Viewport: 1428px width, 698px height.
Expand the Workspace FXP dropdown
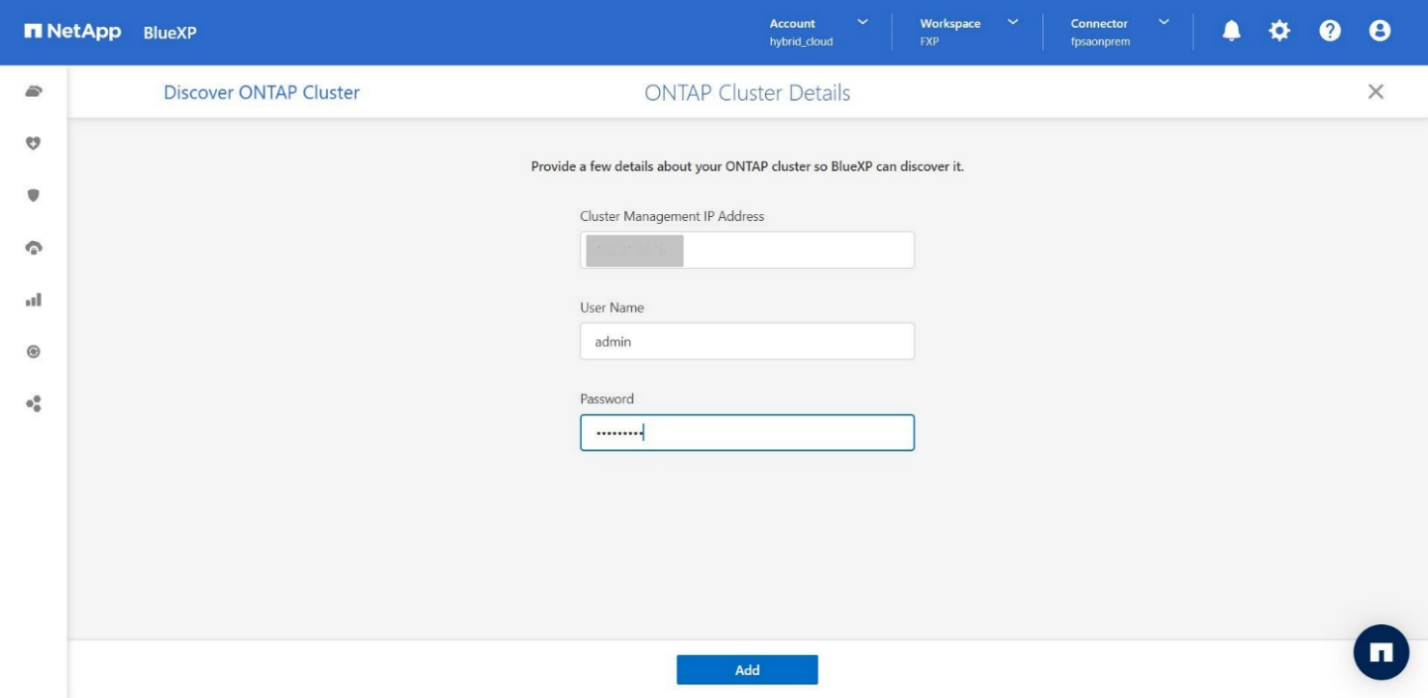tap(969, 32)
